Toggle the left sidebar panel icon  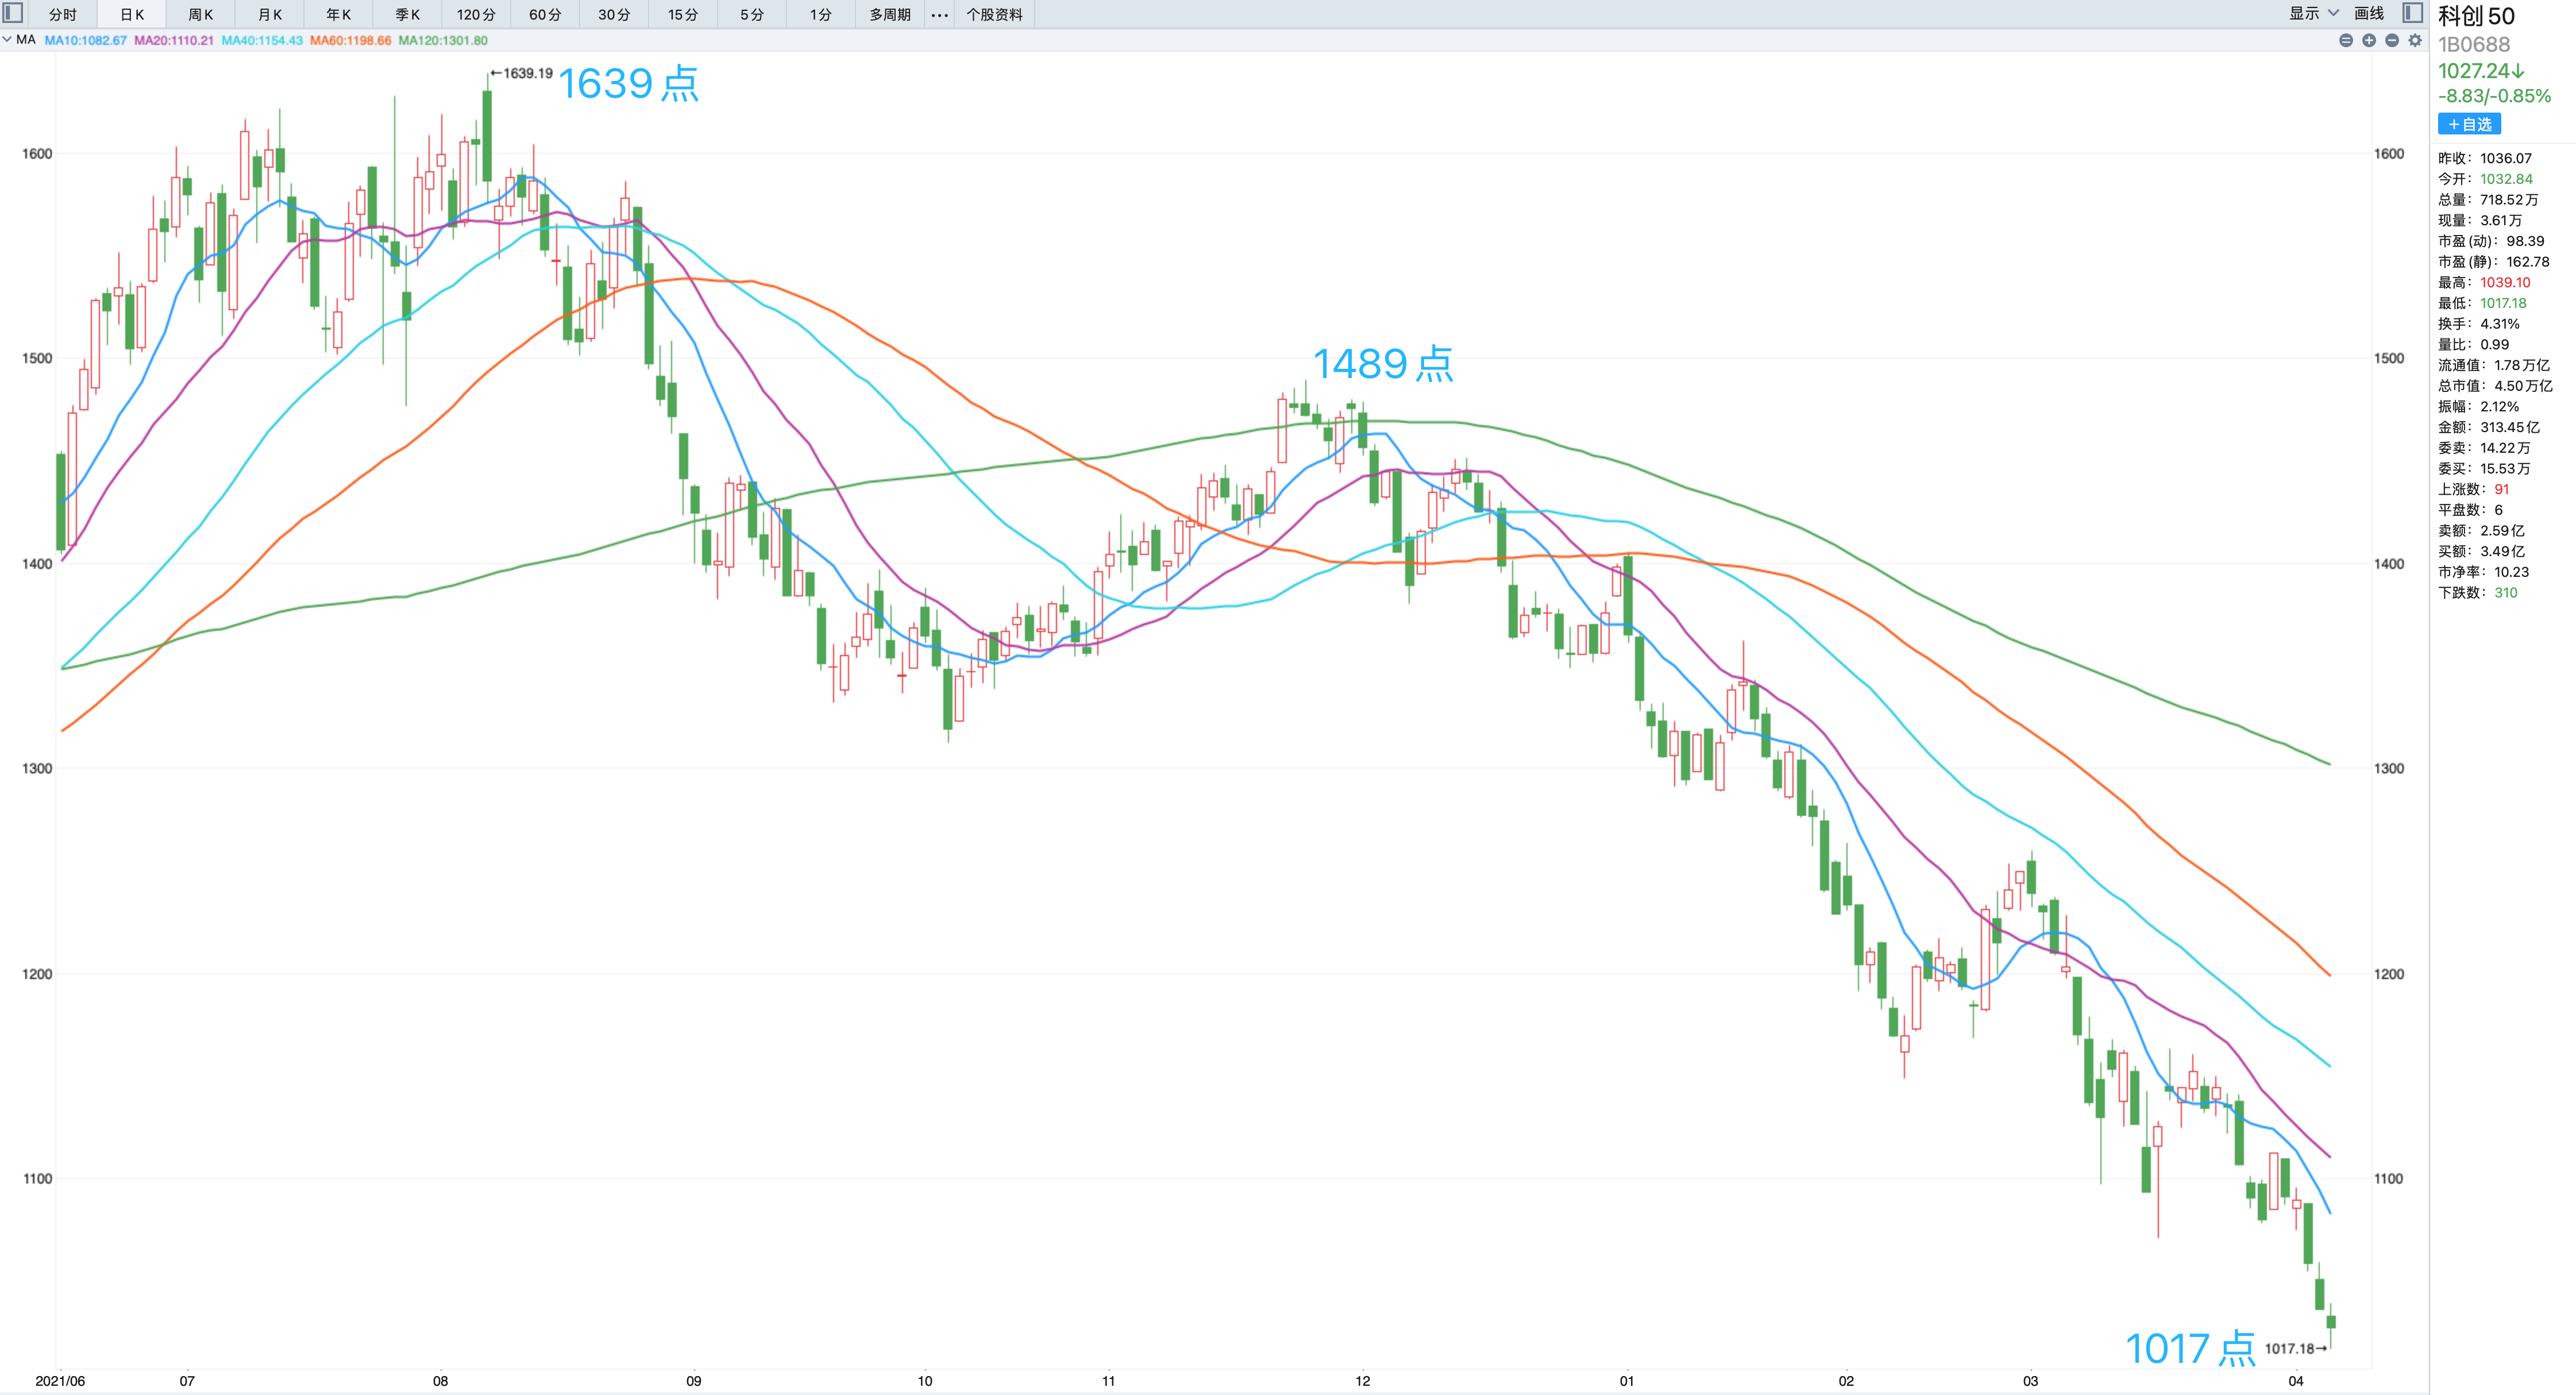click(13, 13)
